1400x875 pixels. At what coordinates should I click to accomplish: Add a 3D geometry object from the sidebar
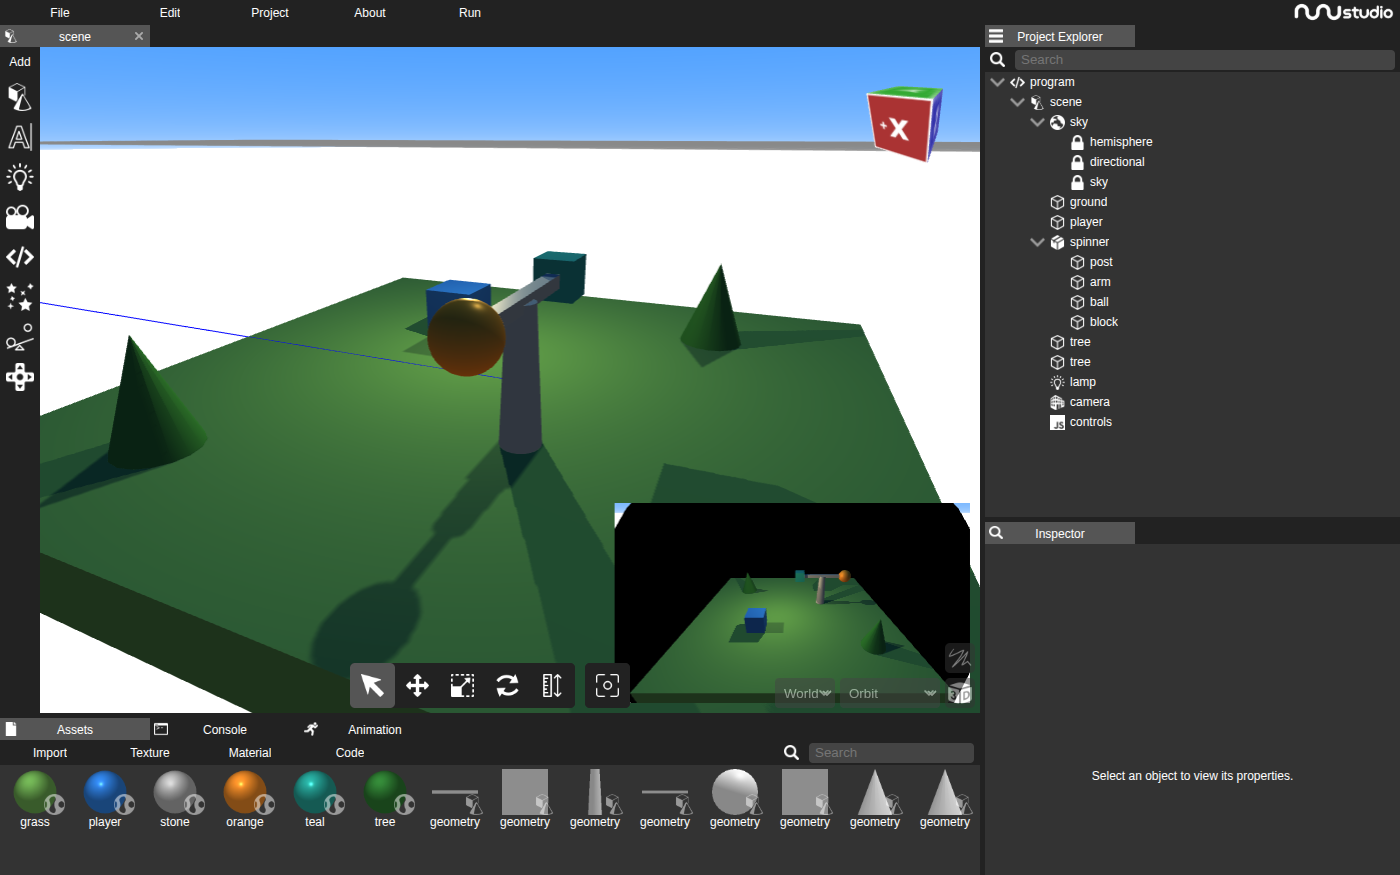pos(20,97)
